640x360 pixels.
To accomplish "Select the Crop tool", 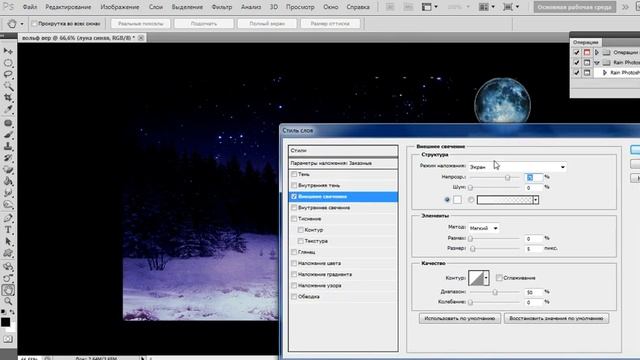I will coord(8,98).
